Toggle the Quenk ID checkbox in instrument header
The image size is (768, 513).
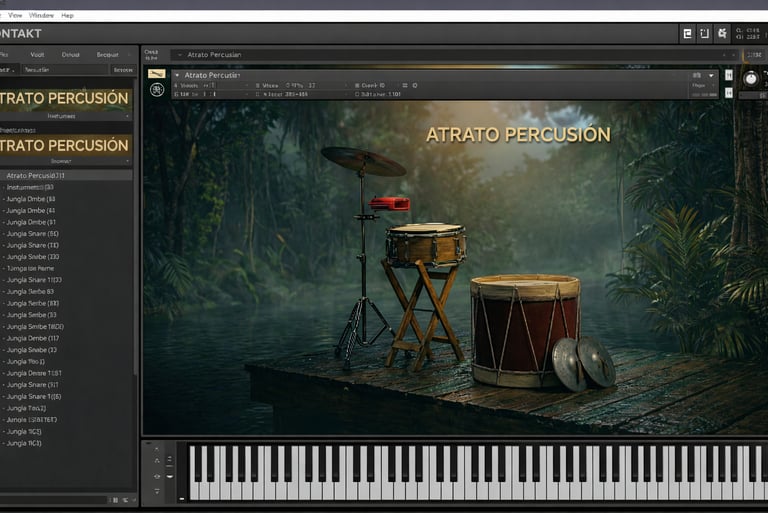(357, 85)
